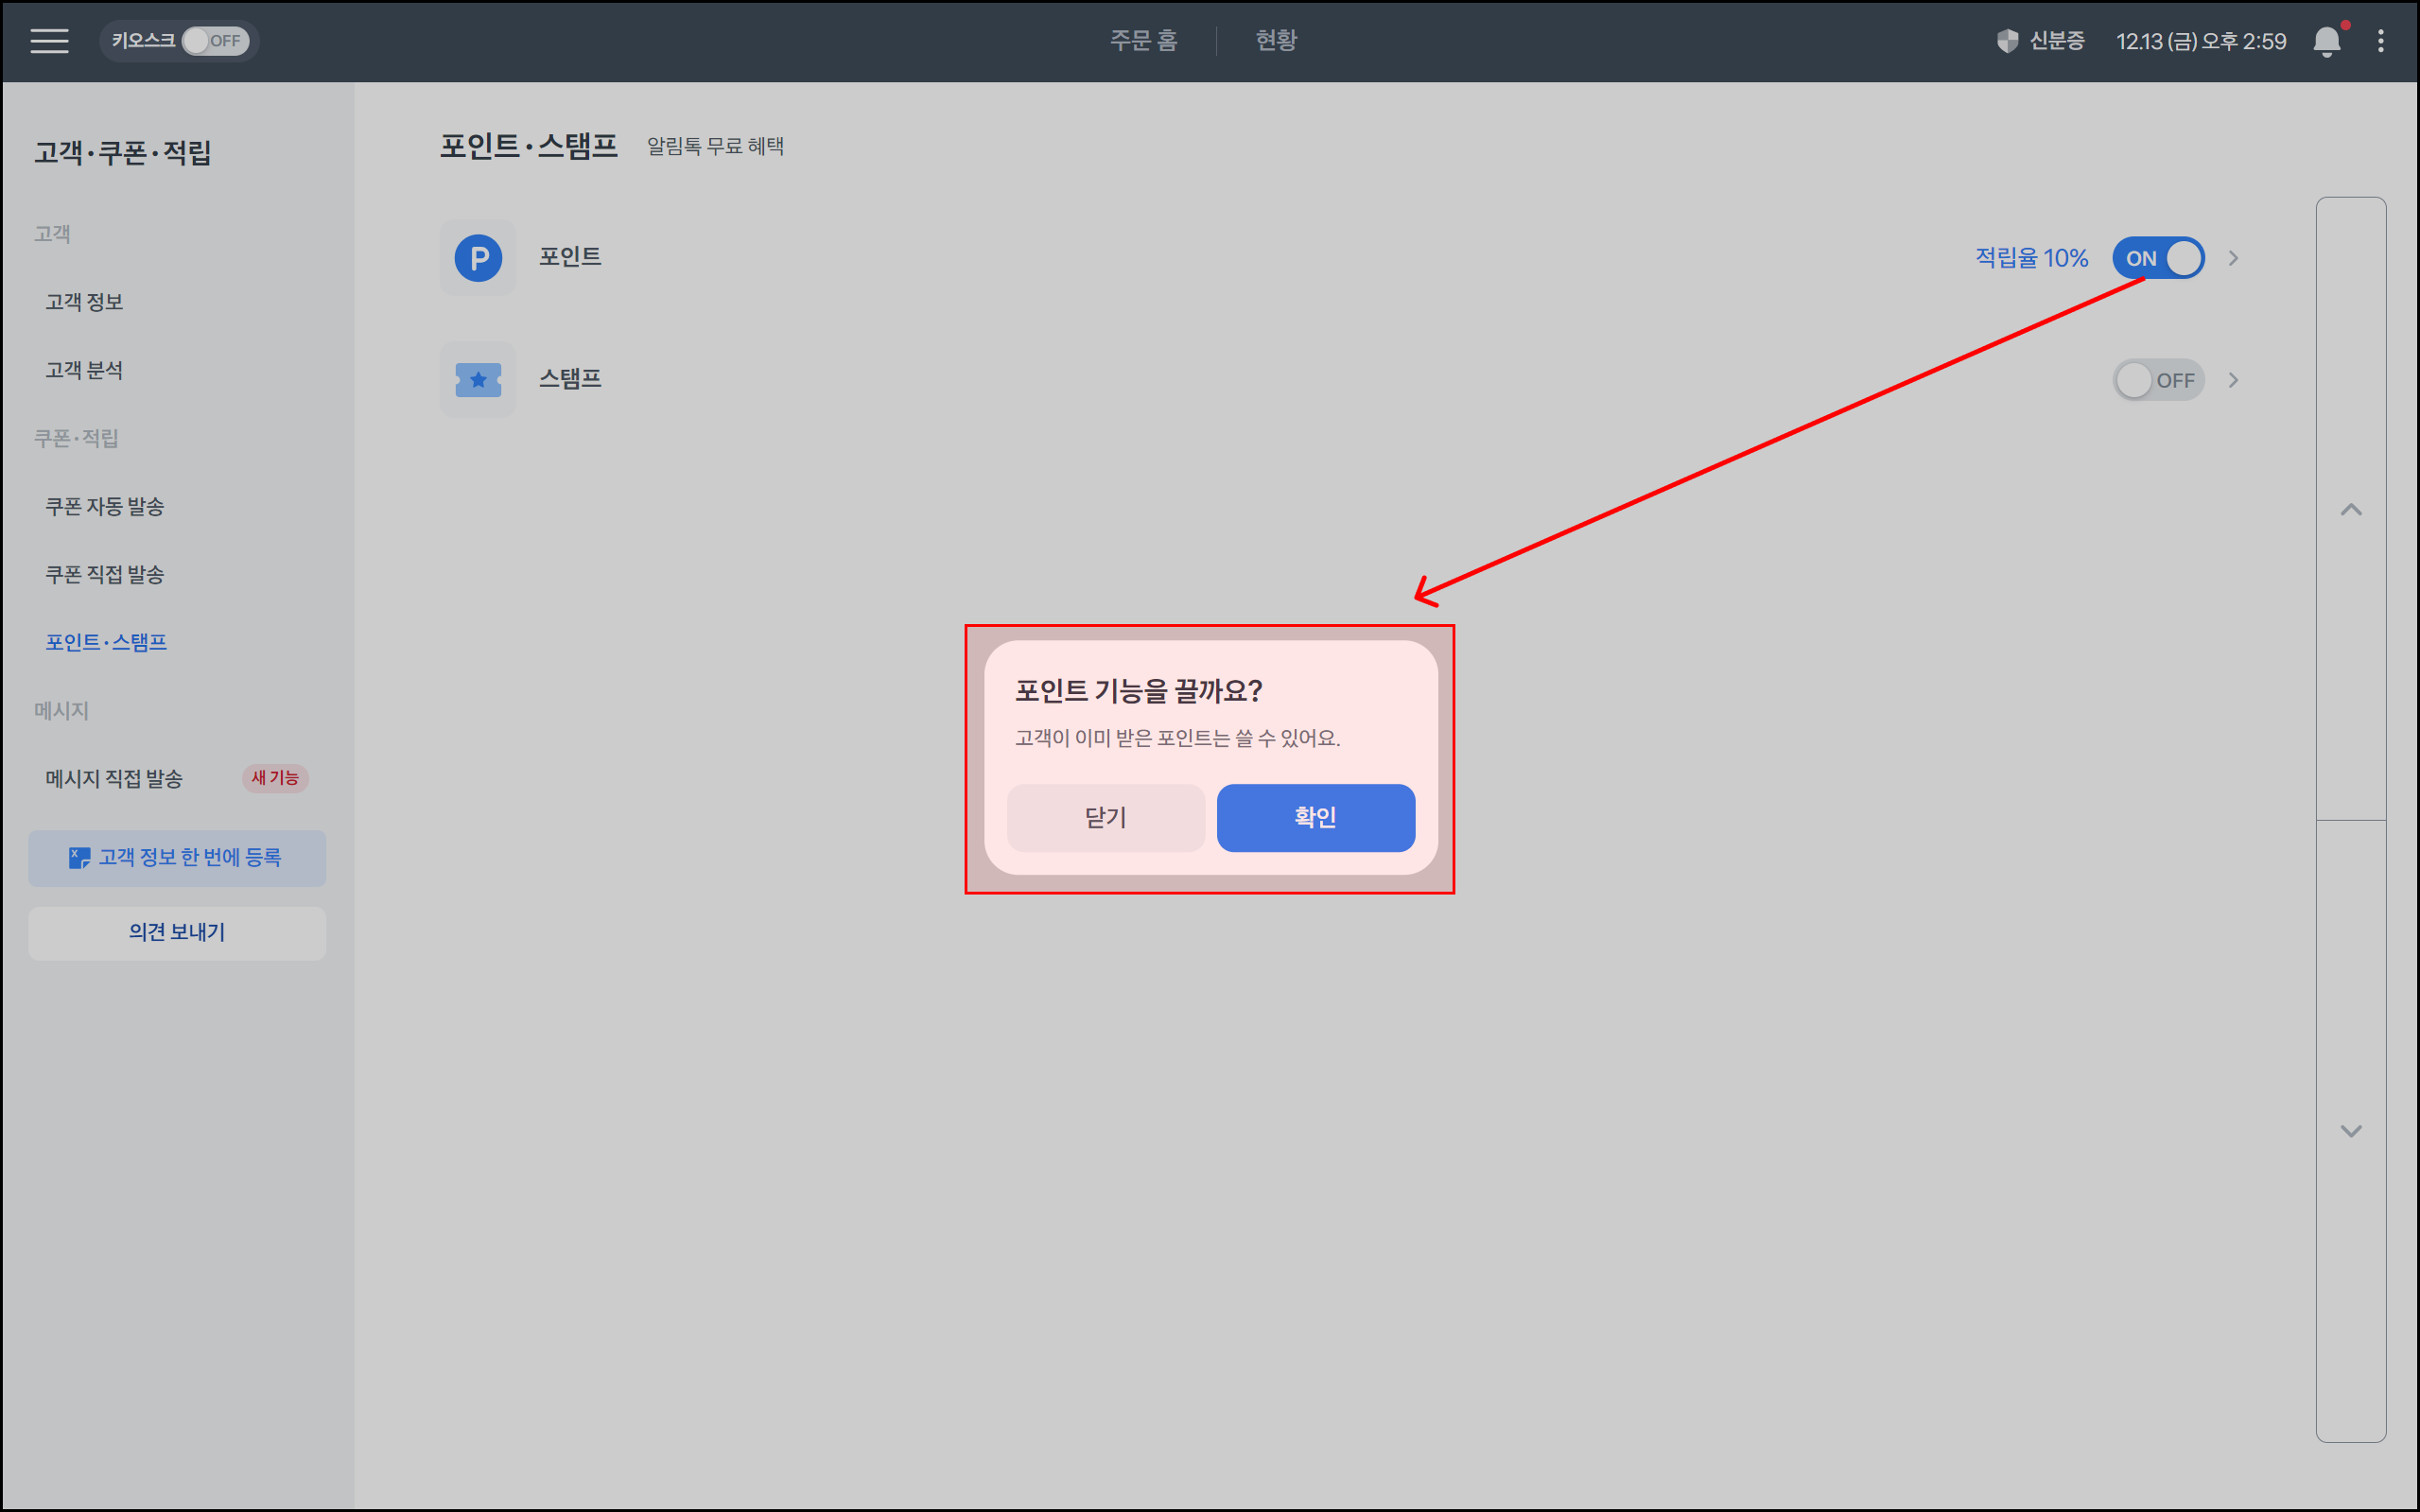2420x1512 pixels.
Task: Click the notification bell icon
Action: (x=2326, y=41)
